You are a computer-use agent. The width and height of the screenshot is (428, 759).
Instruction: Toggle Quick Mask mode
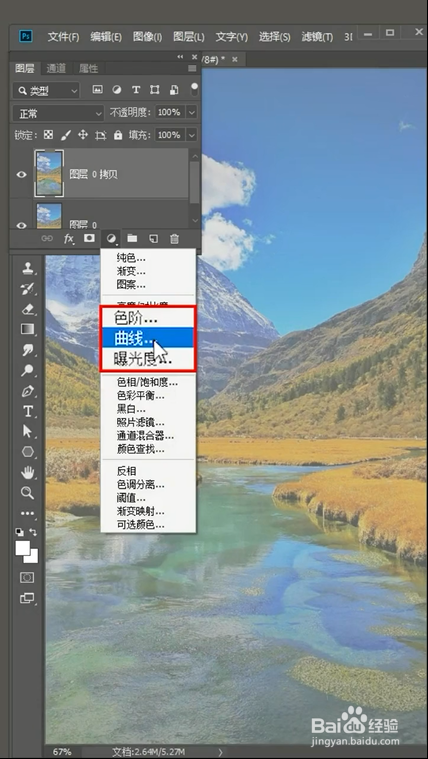point(27,577)
